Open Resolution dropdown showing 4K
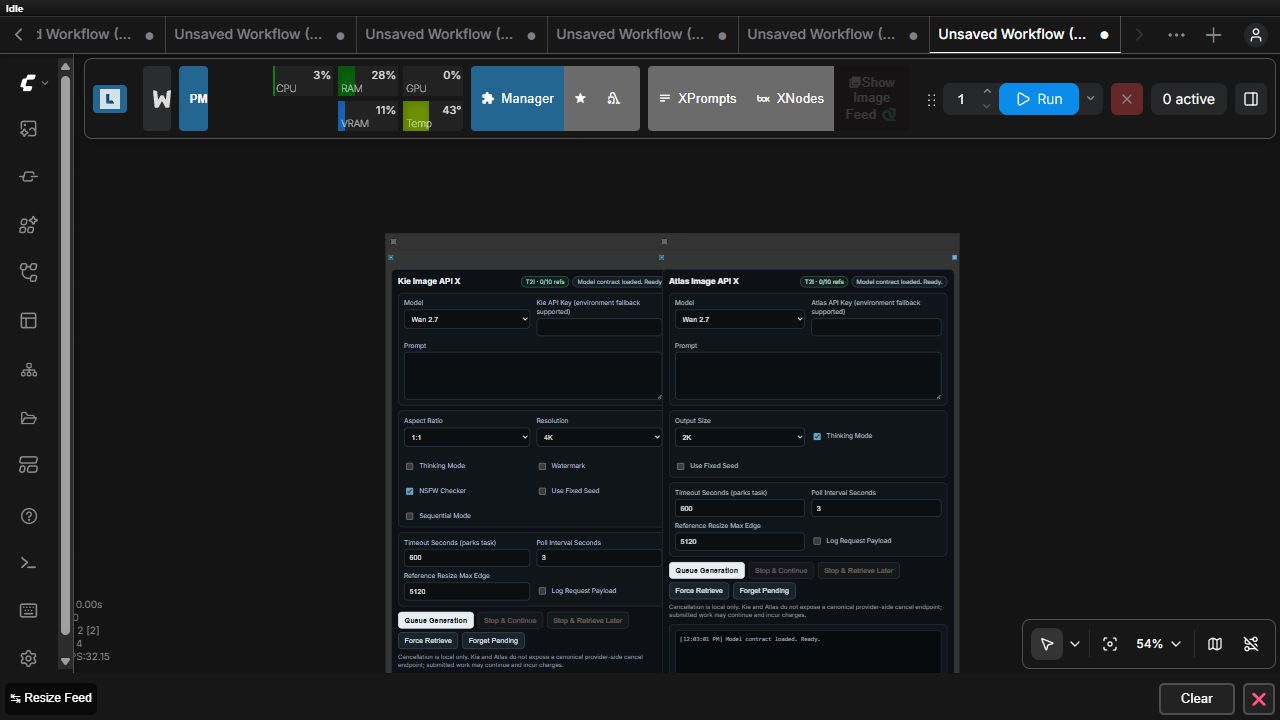Viewport: 1280px width, 720px height. tap(599, 438)
